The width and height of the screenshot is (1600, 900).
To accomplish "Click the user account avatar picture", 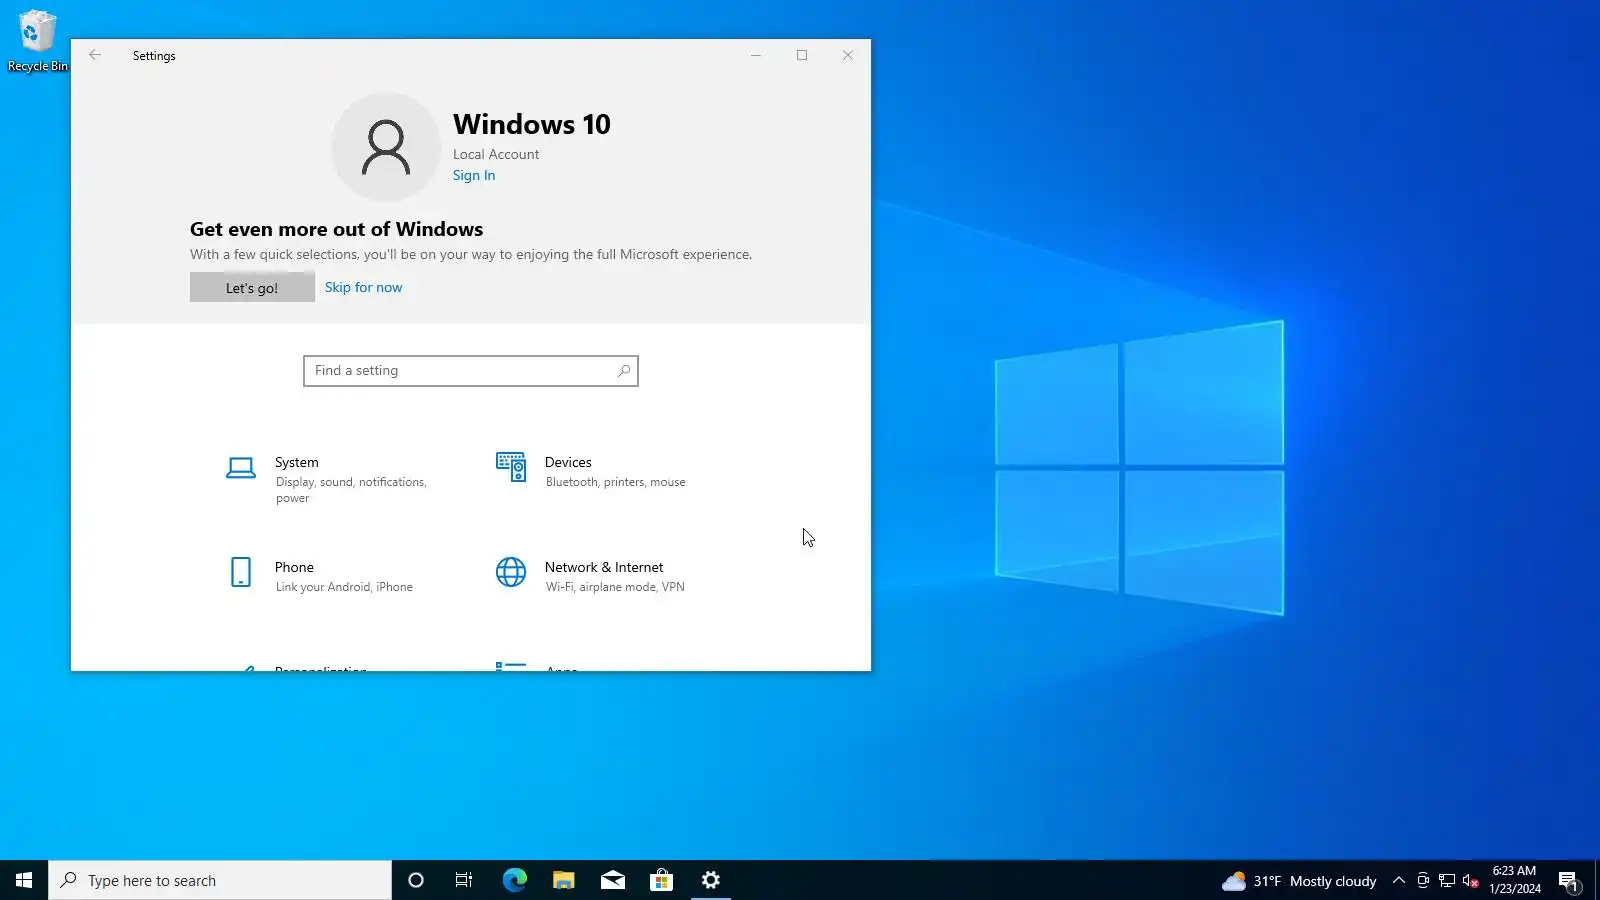I will point(386,147).
